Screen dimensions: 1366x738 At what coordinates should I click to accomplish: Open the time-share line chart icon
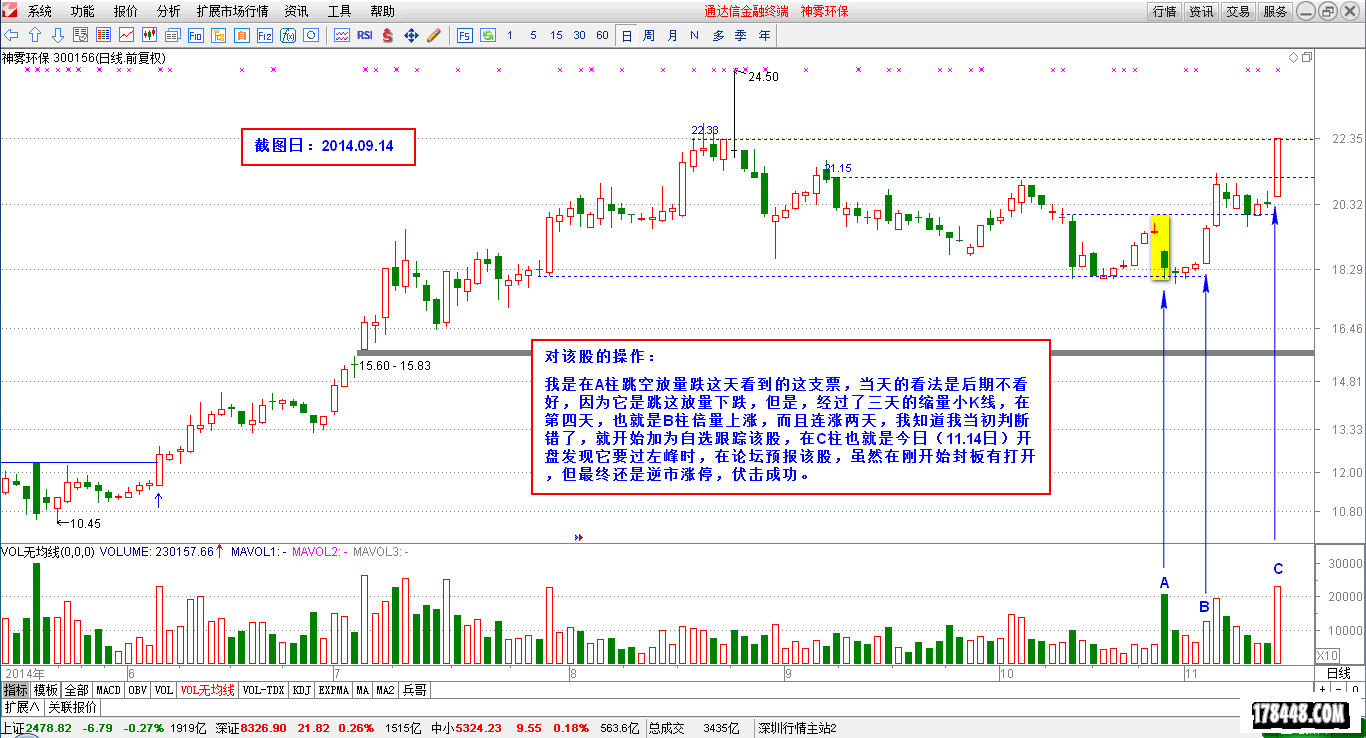[x=126, y=35]
